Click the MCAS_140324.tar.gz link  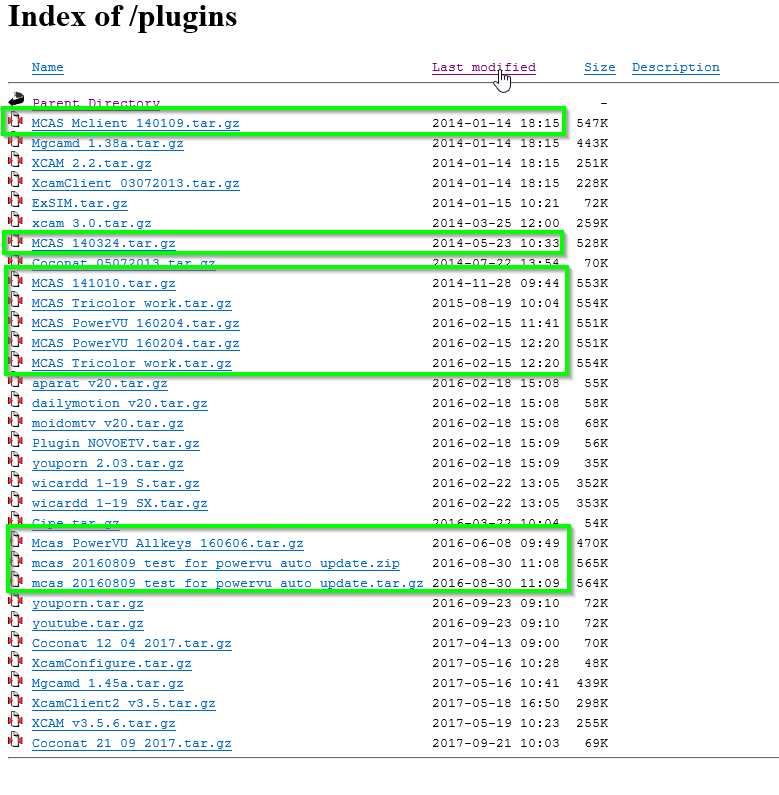[x=103, y=243]
